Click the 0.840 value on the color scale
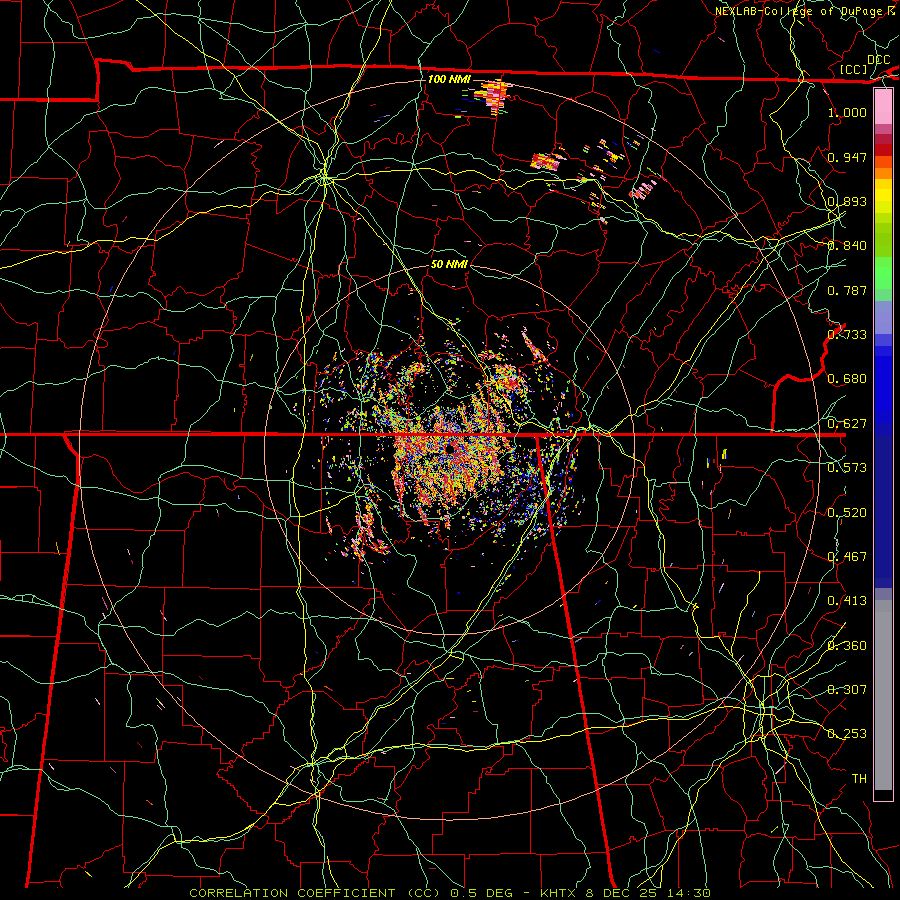The image size is (900, 900). [x=847, y=246]
